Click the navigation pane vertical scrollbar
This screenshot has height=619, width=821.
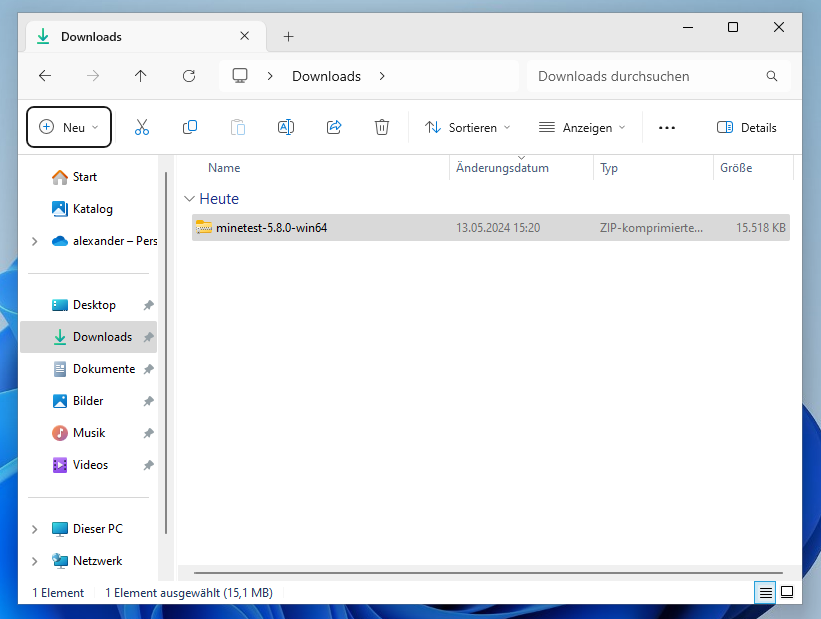[166, 352]
